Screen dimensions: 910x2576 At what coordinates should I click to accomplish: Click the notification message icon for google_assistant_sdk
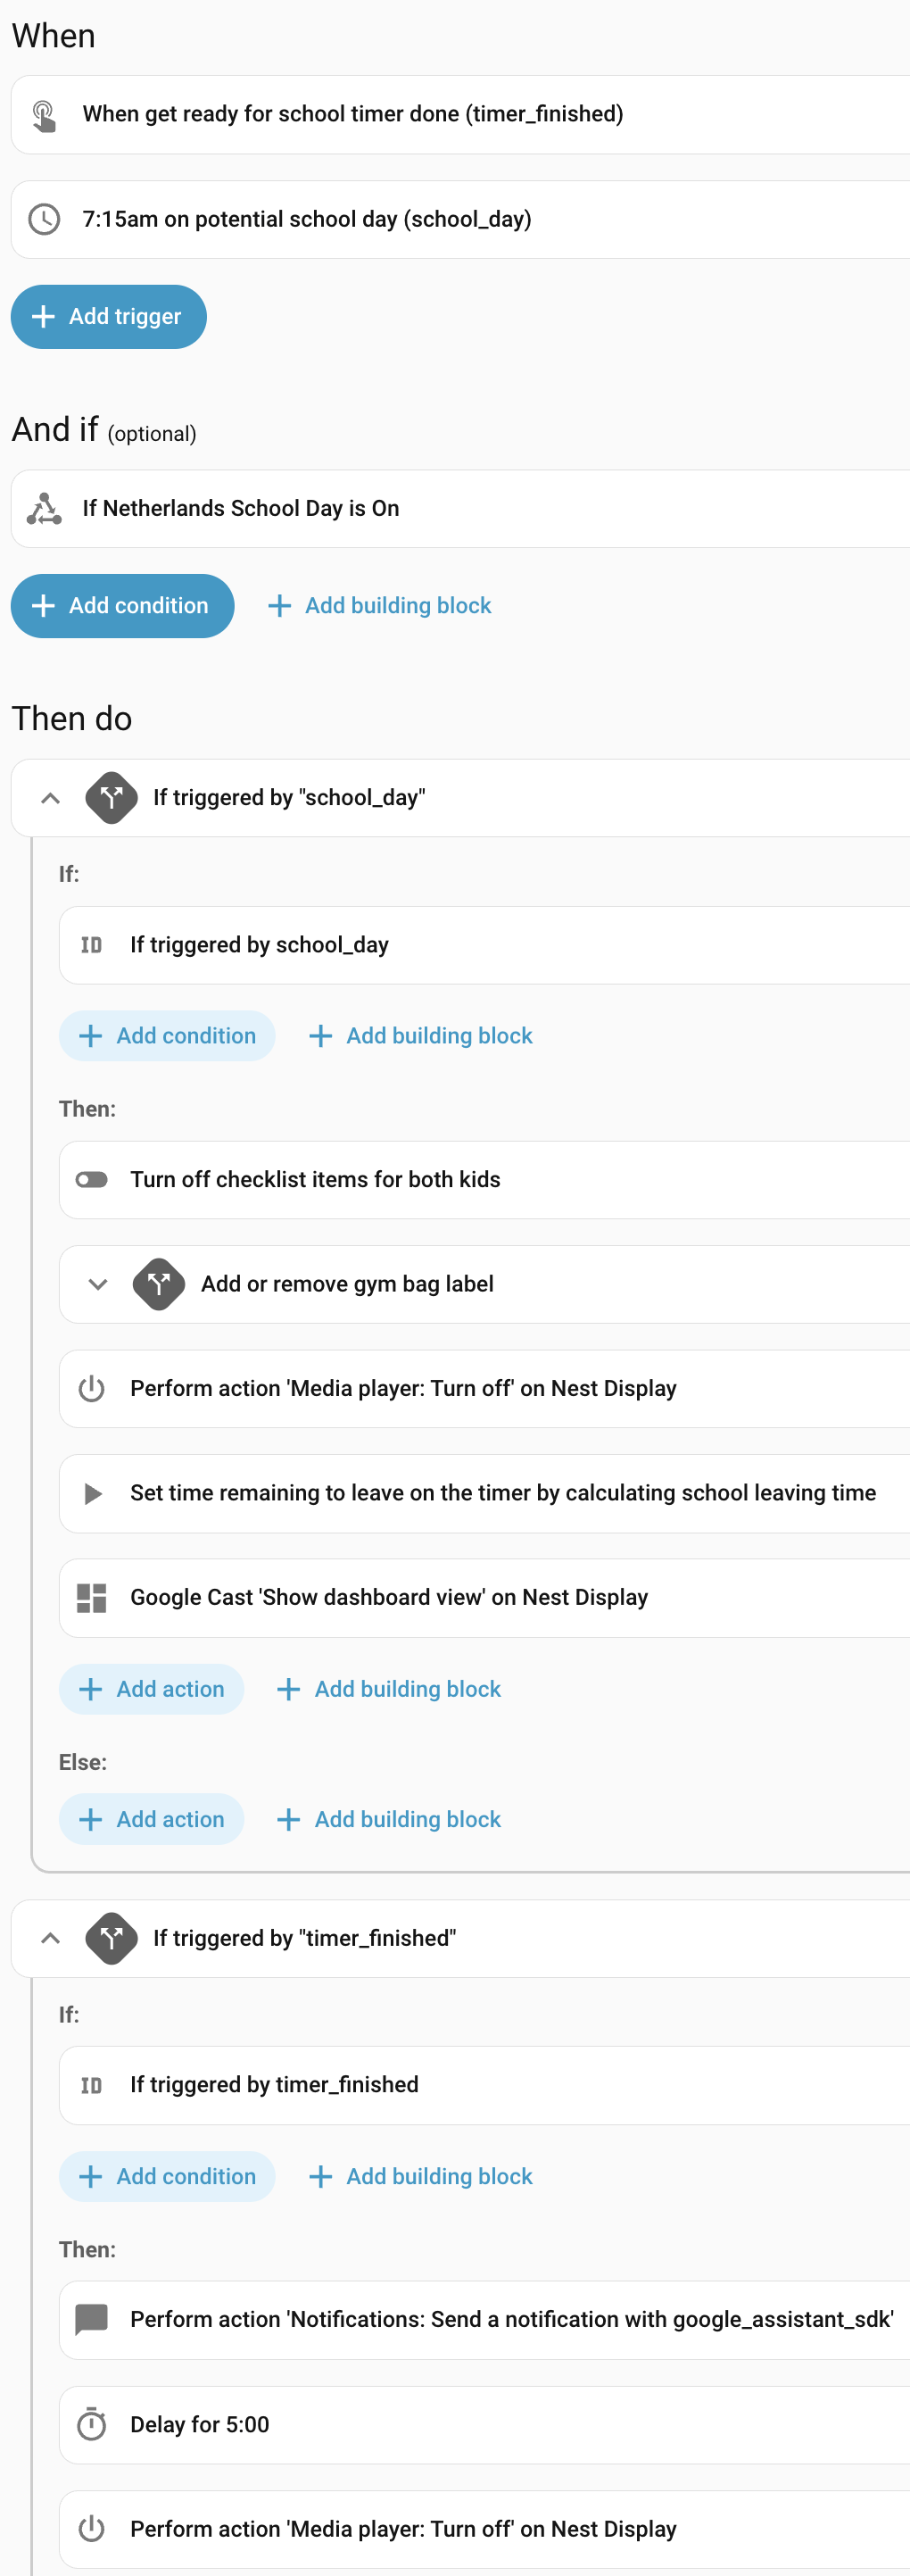(x=91, y=2319)
